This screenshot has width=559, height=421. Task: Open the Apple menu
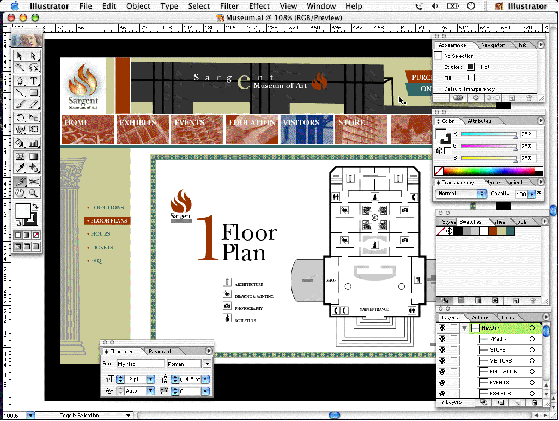click(14, 6)
